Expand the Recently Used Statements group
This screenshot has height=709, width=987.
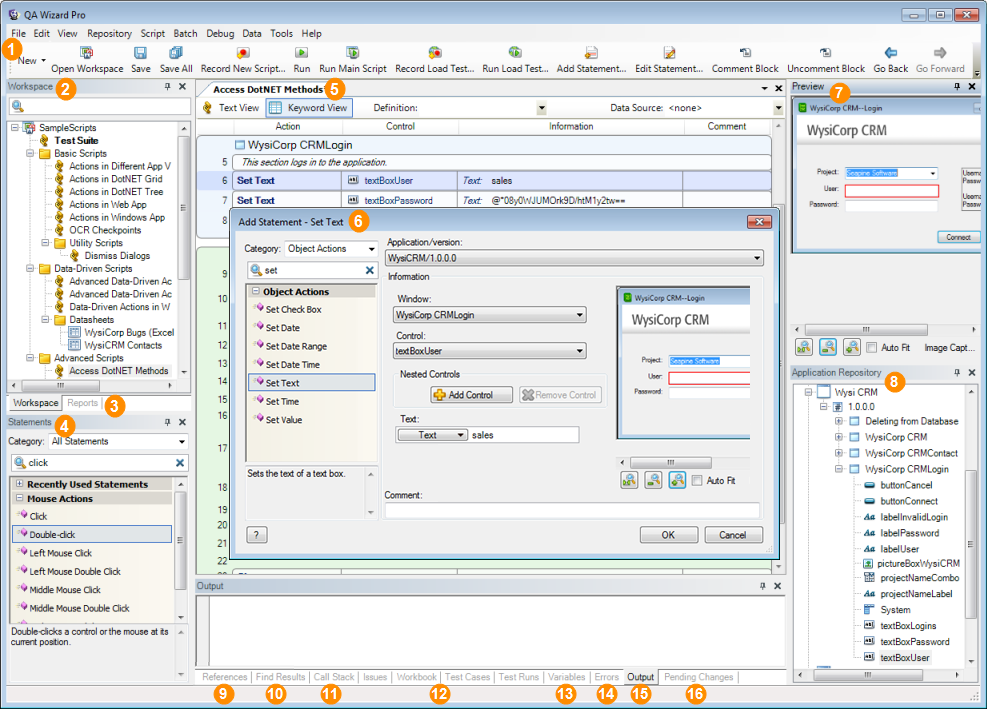tap(19, 484)
